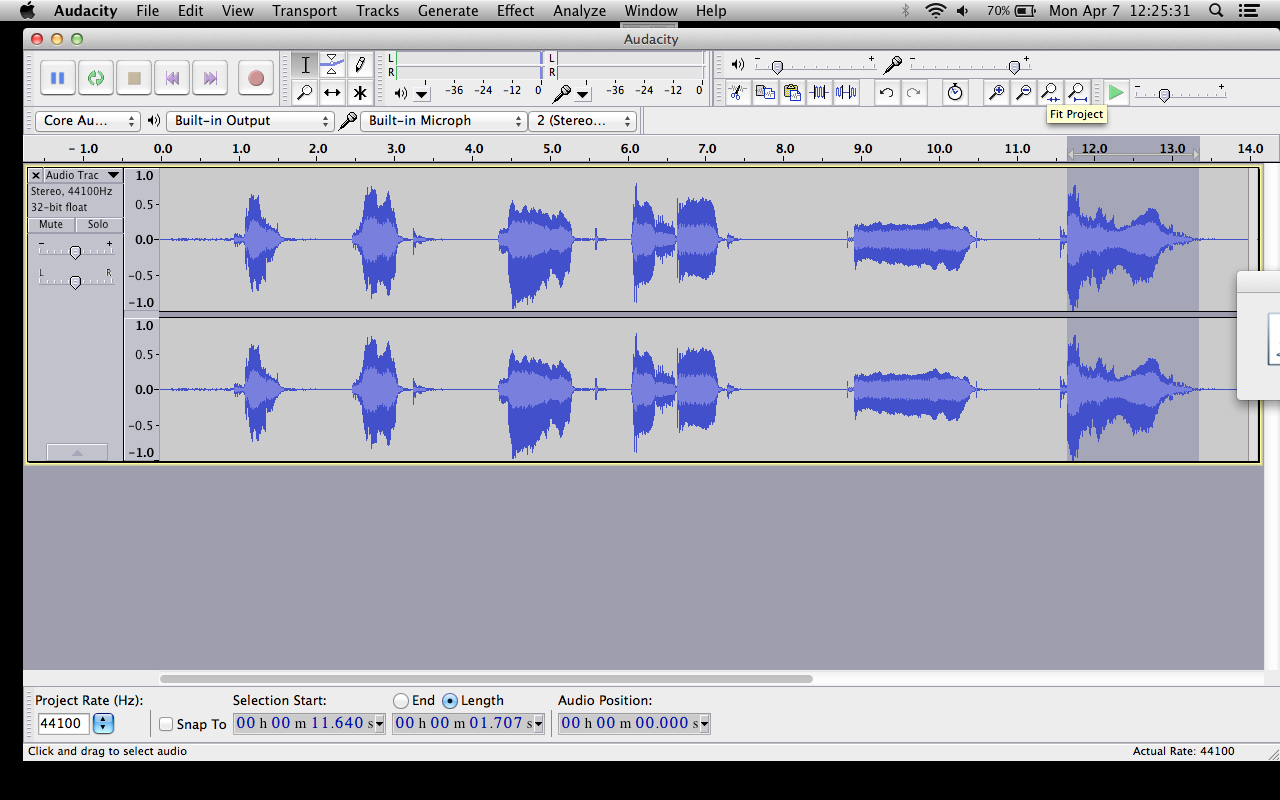Click the Fit Selection zoom icon

pyautogui.click(x=1050, y=92)
